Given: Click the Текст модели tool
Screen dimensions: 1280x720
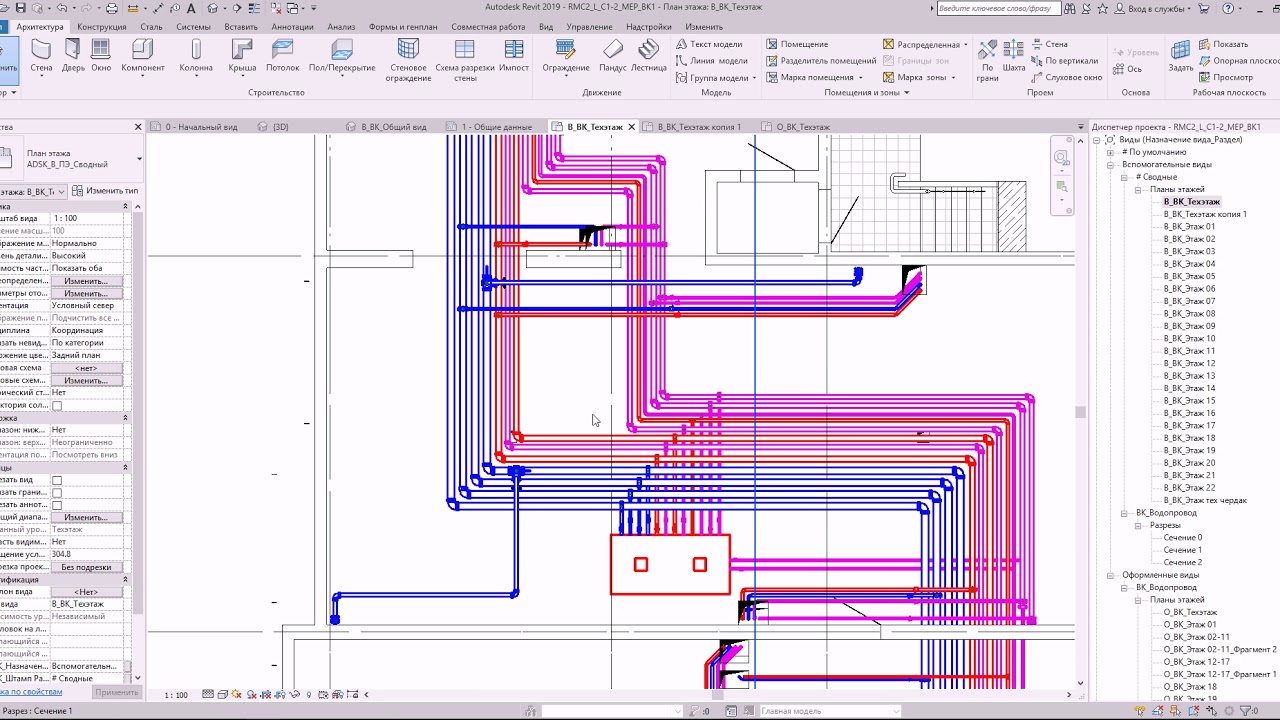Looking at the screenshot, I should pos(709,44).
